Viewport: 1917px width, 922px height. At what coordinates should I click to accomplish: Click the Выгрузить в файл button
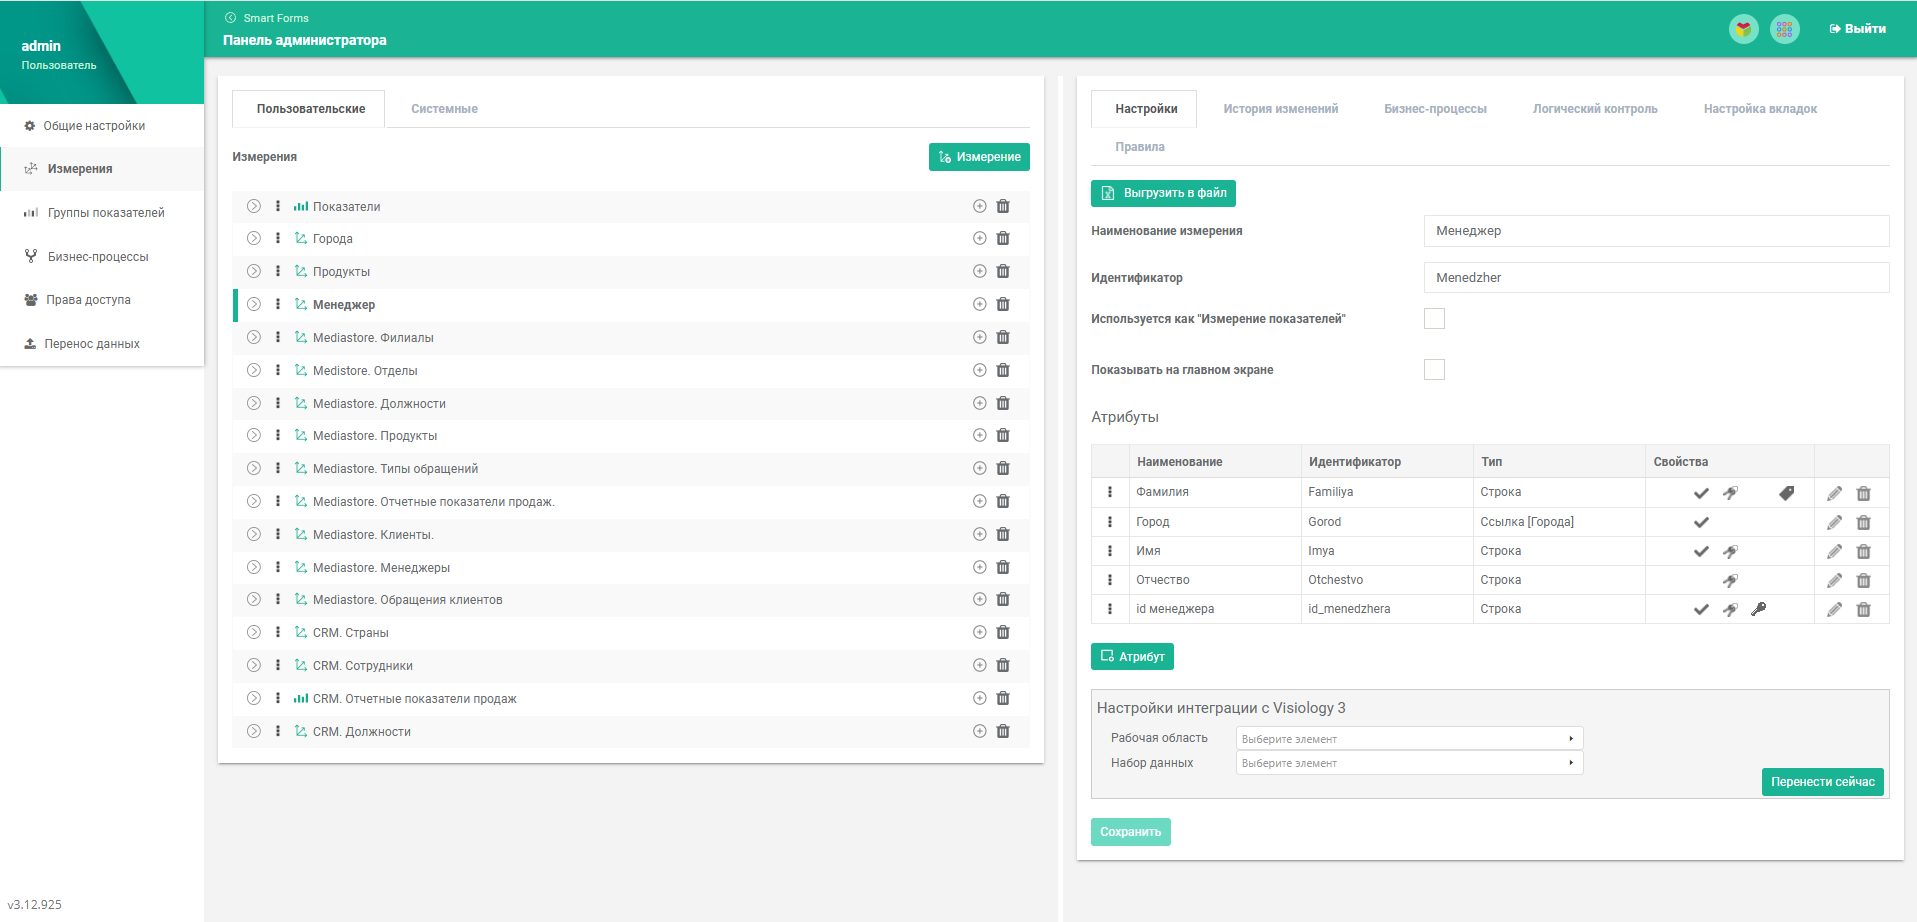(x=1163, y=193)
